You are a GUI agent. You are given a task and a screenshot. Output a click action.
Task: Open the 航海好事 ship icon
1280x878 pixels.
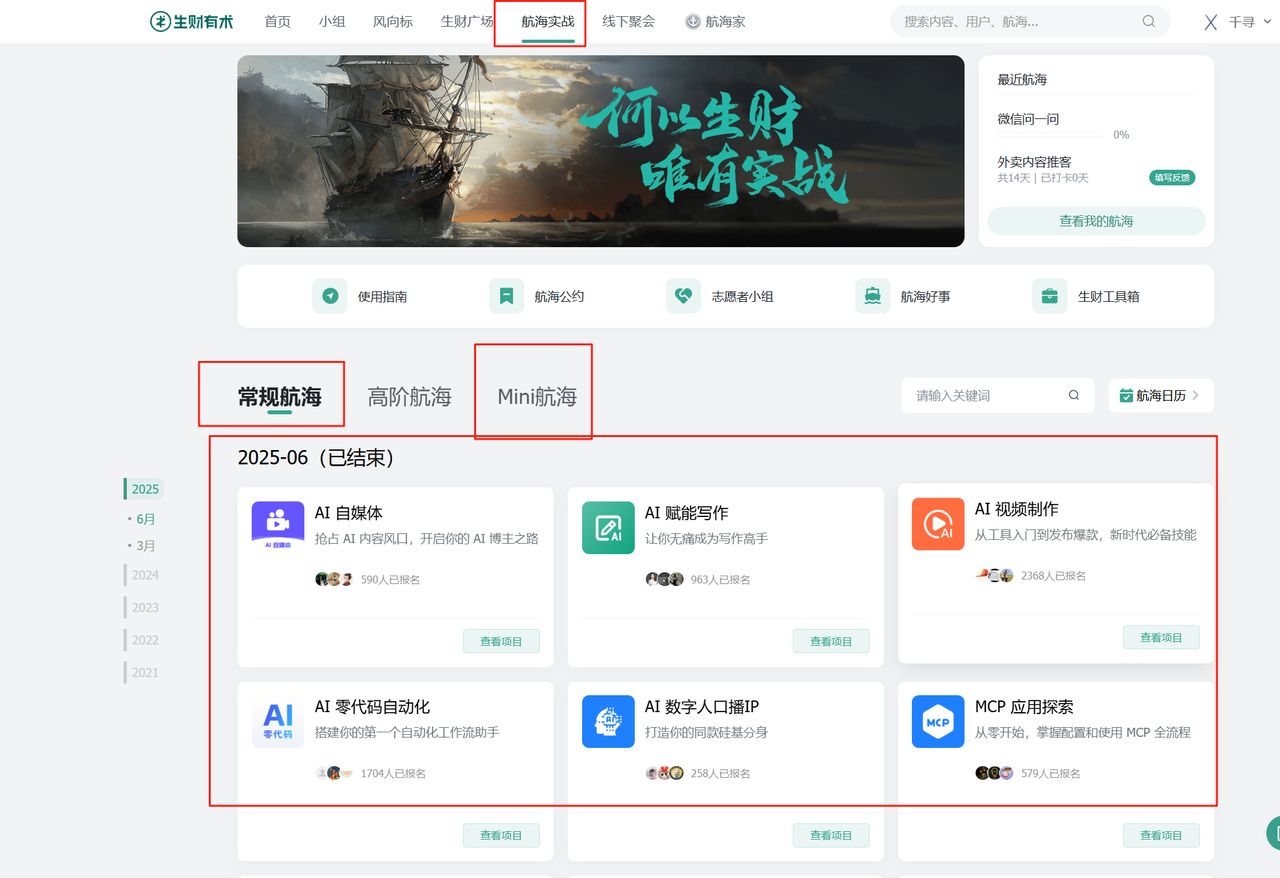tap(872, 296)
